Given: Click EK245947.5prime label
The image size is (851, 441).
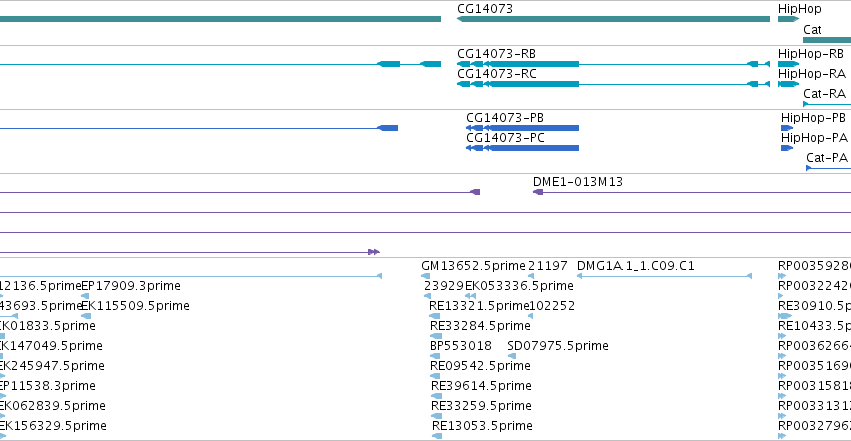Looking at the screenshot, I should (52, 366).
